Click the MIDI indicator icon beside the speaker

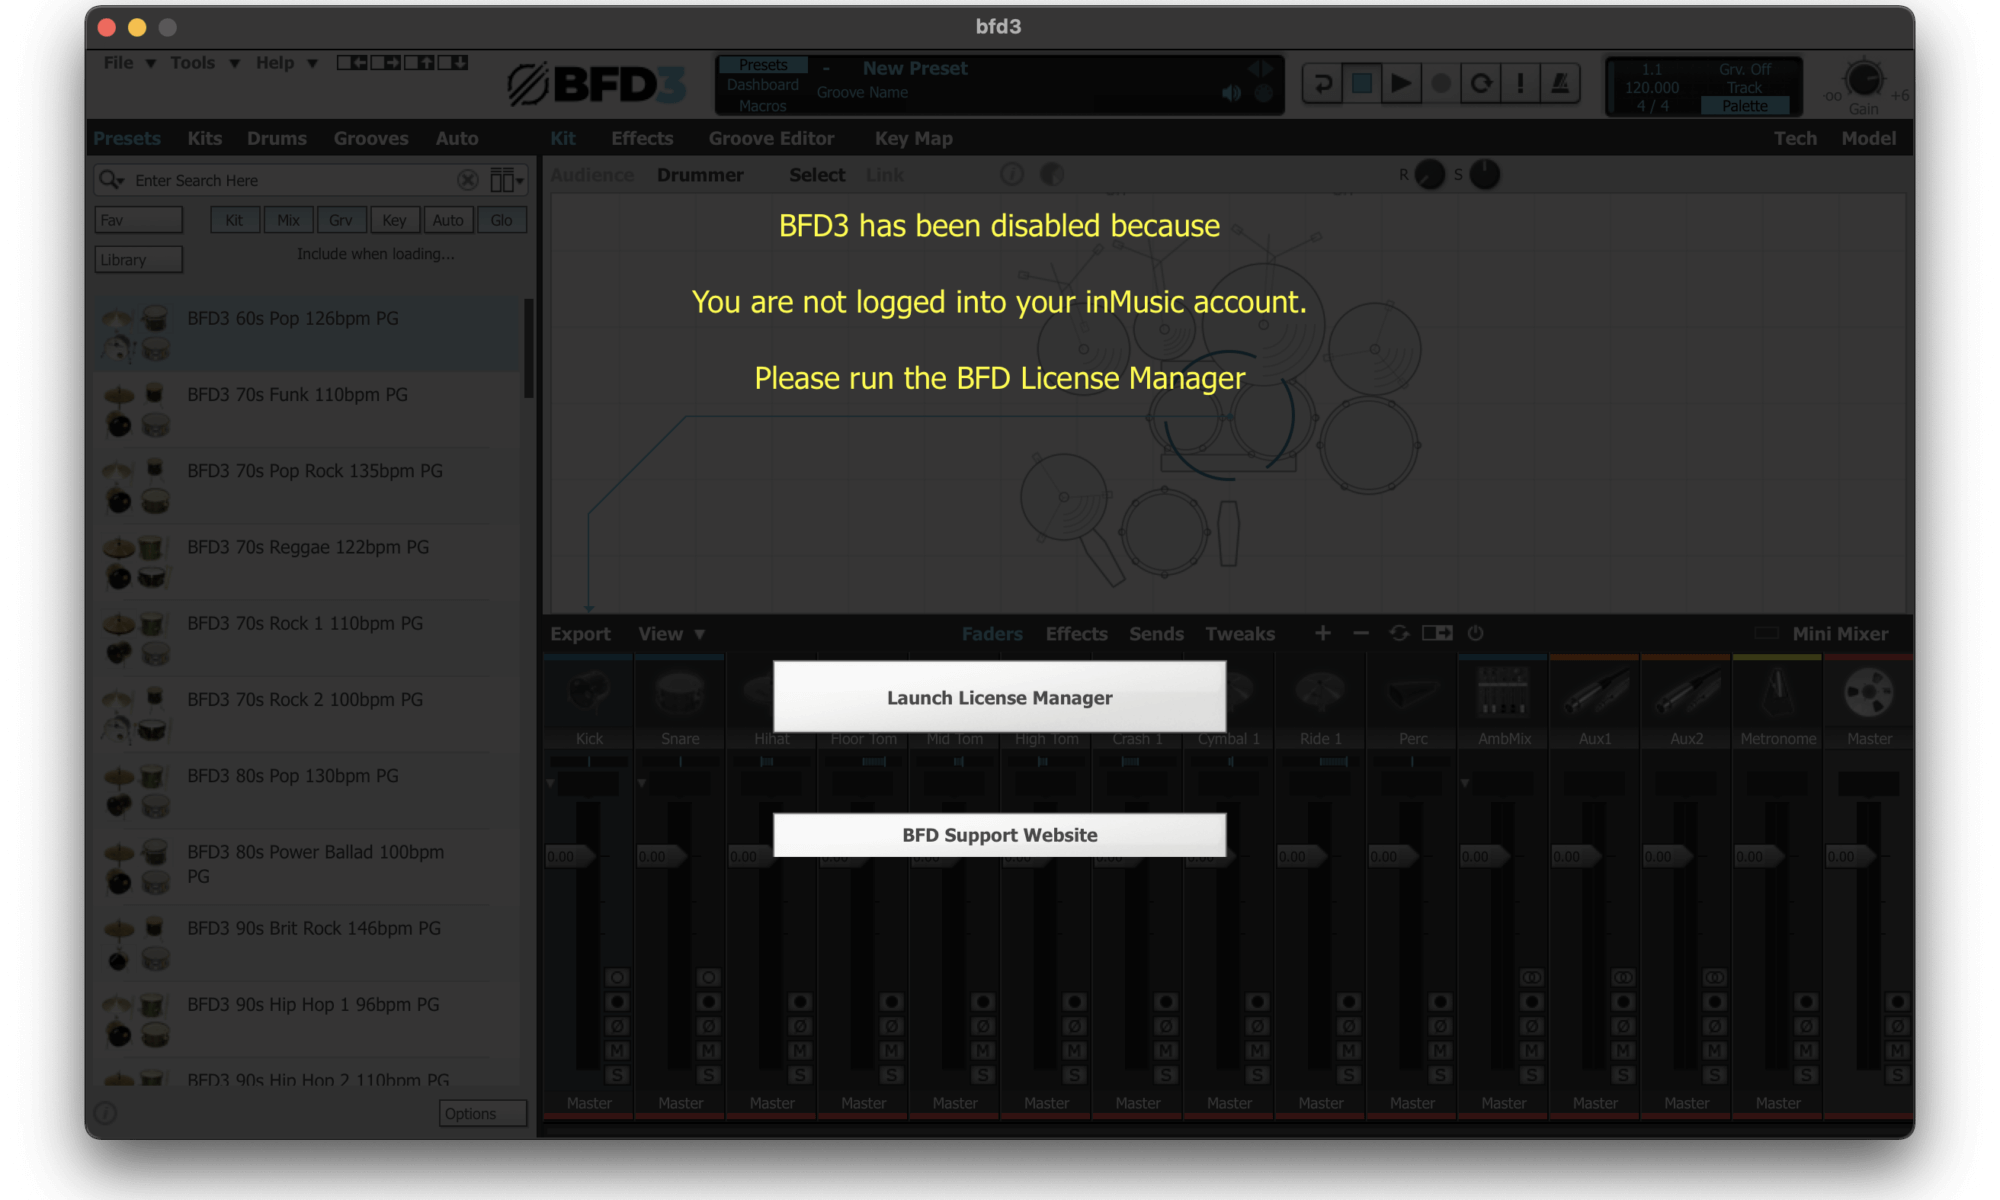coord(1263,93)
